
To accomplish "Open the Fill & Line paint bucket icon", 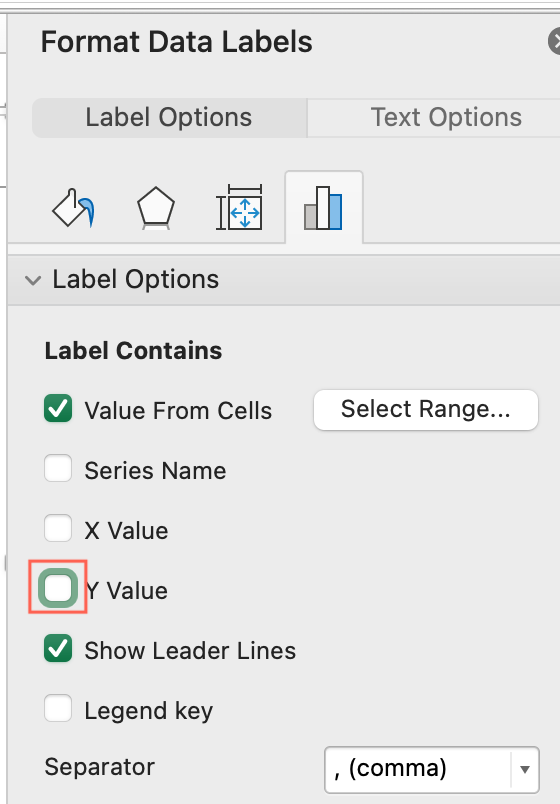I will 73,208.
